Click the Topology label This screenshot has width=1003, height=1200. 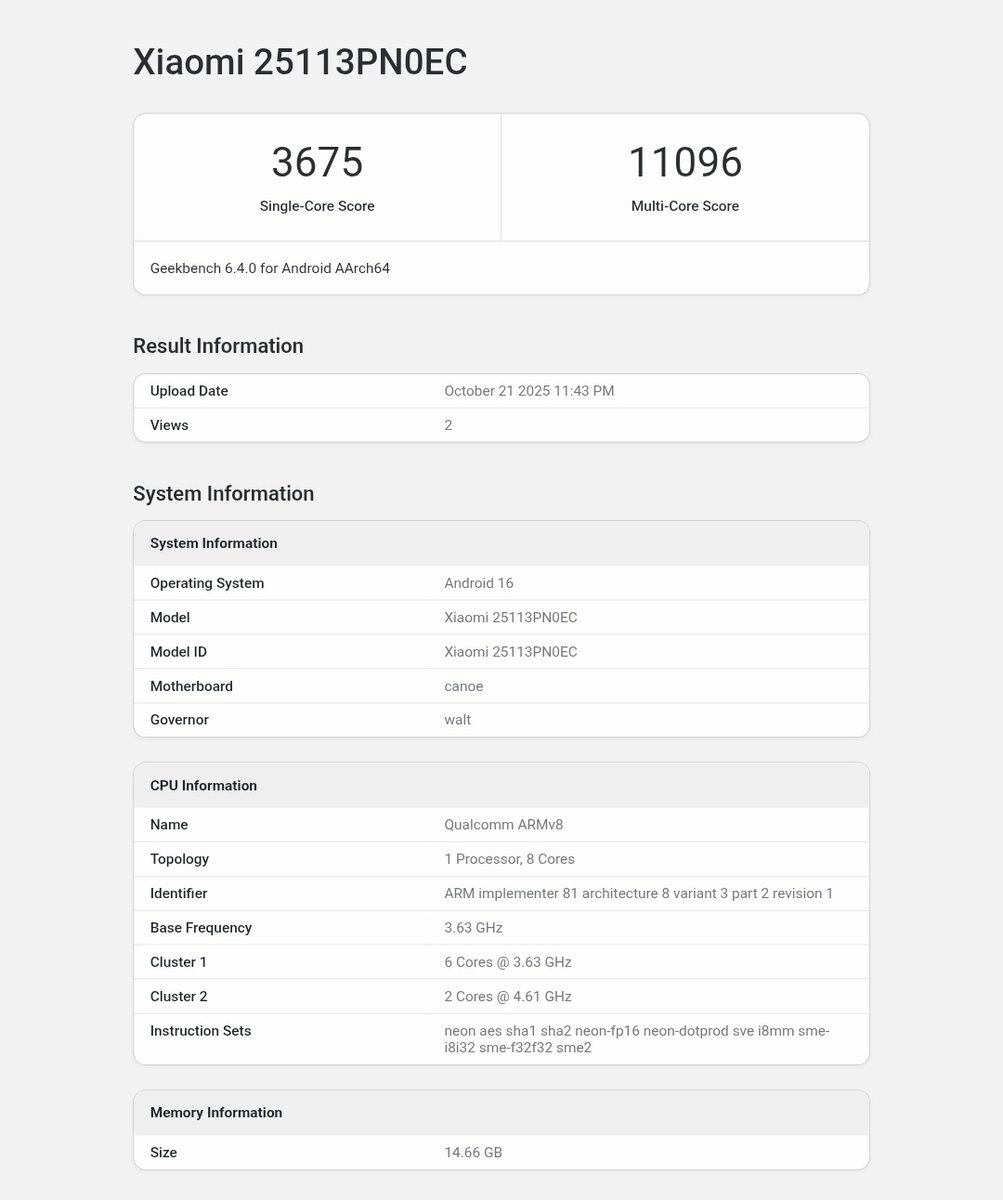[179, 859]
